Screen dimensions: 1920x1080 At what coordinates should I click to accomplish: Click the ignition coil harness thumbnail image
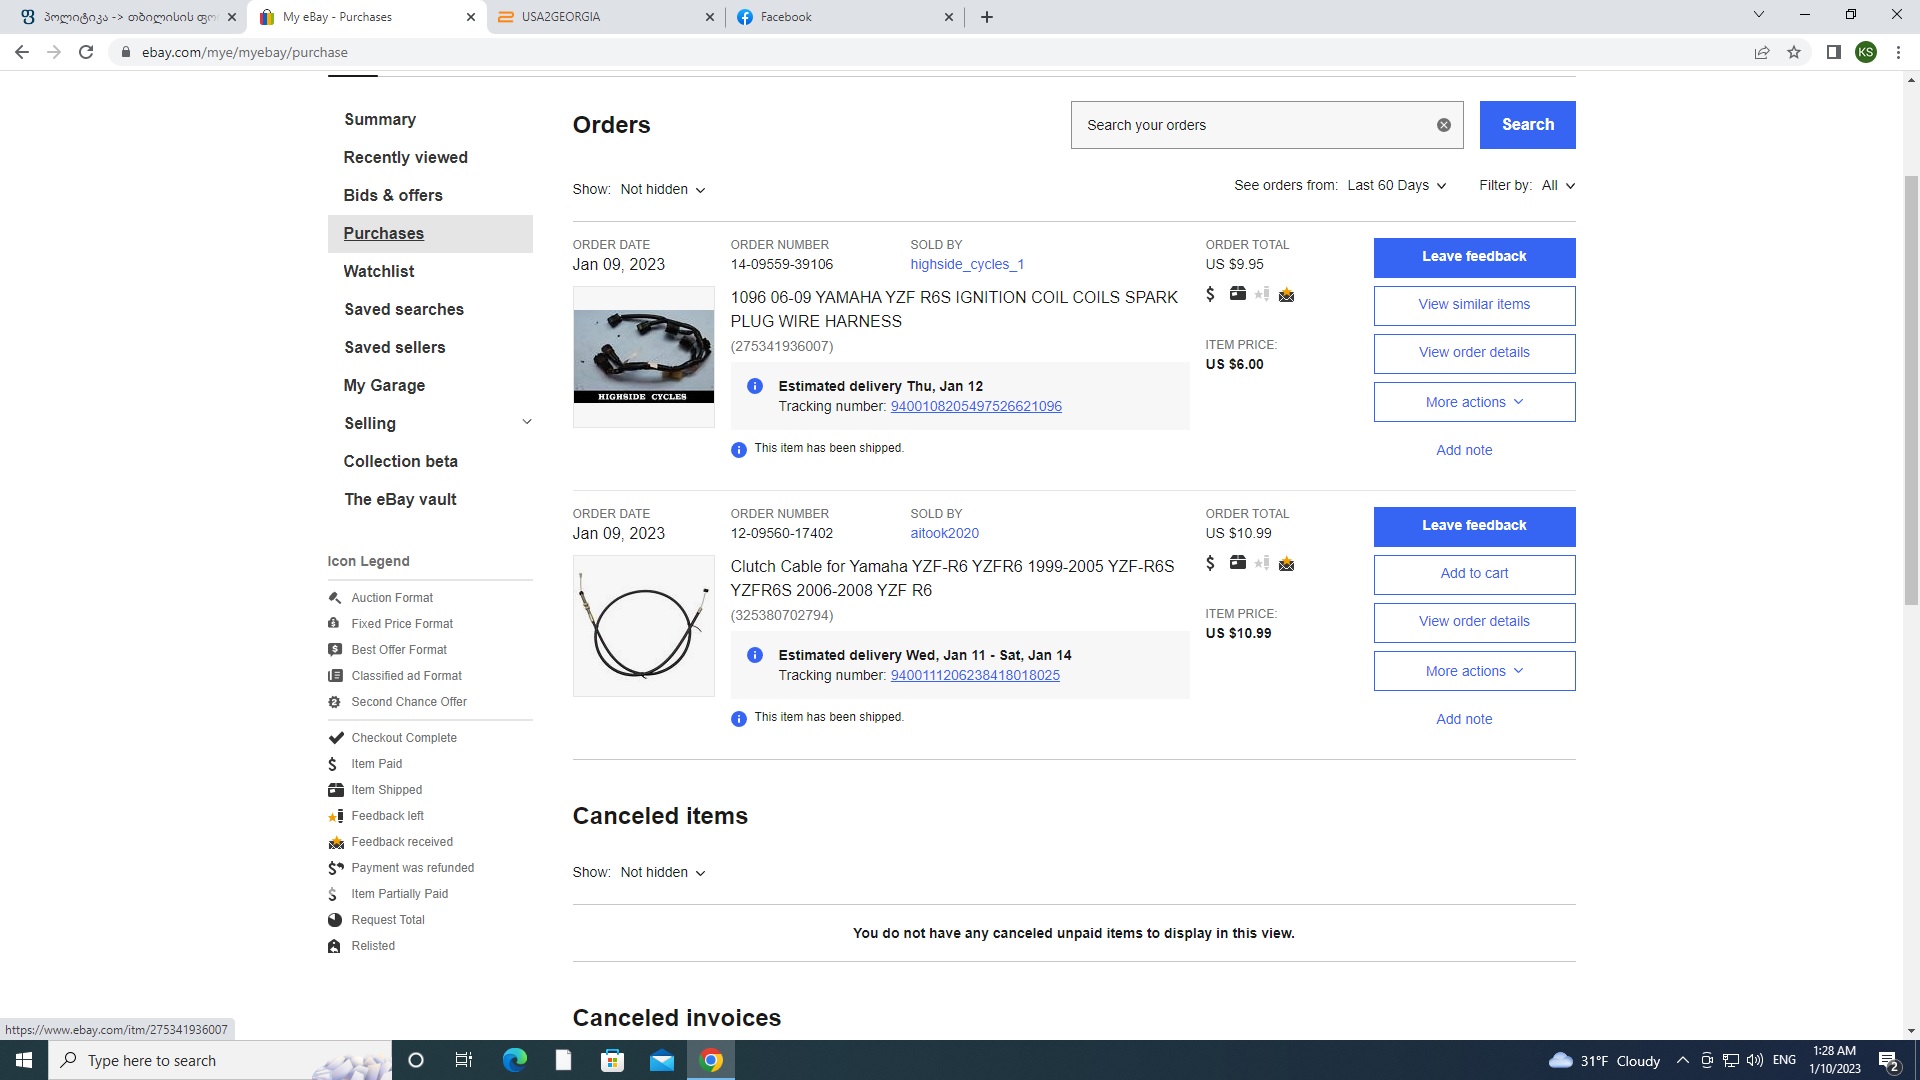pyautogui.click(x=643, y=357)
